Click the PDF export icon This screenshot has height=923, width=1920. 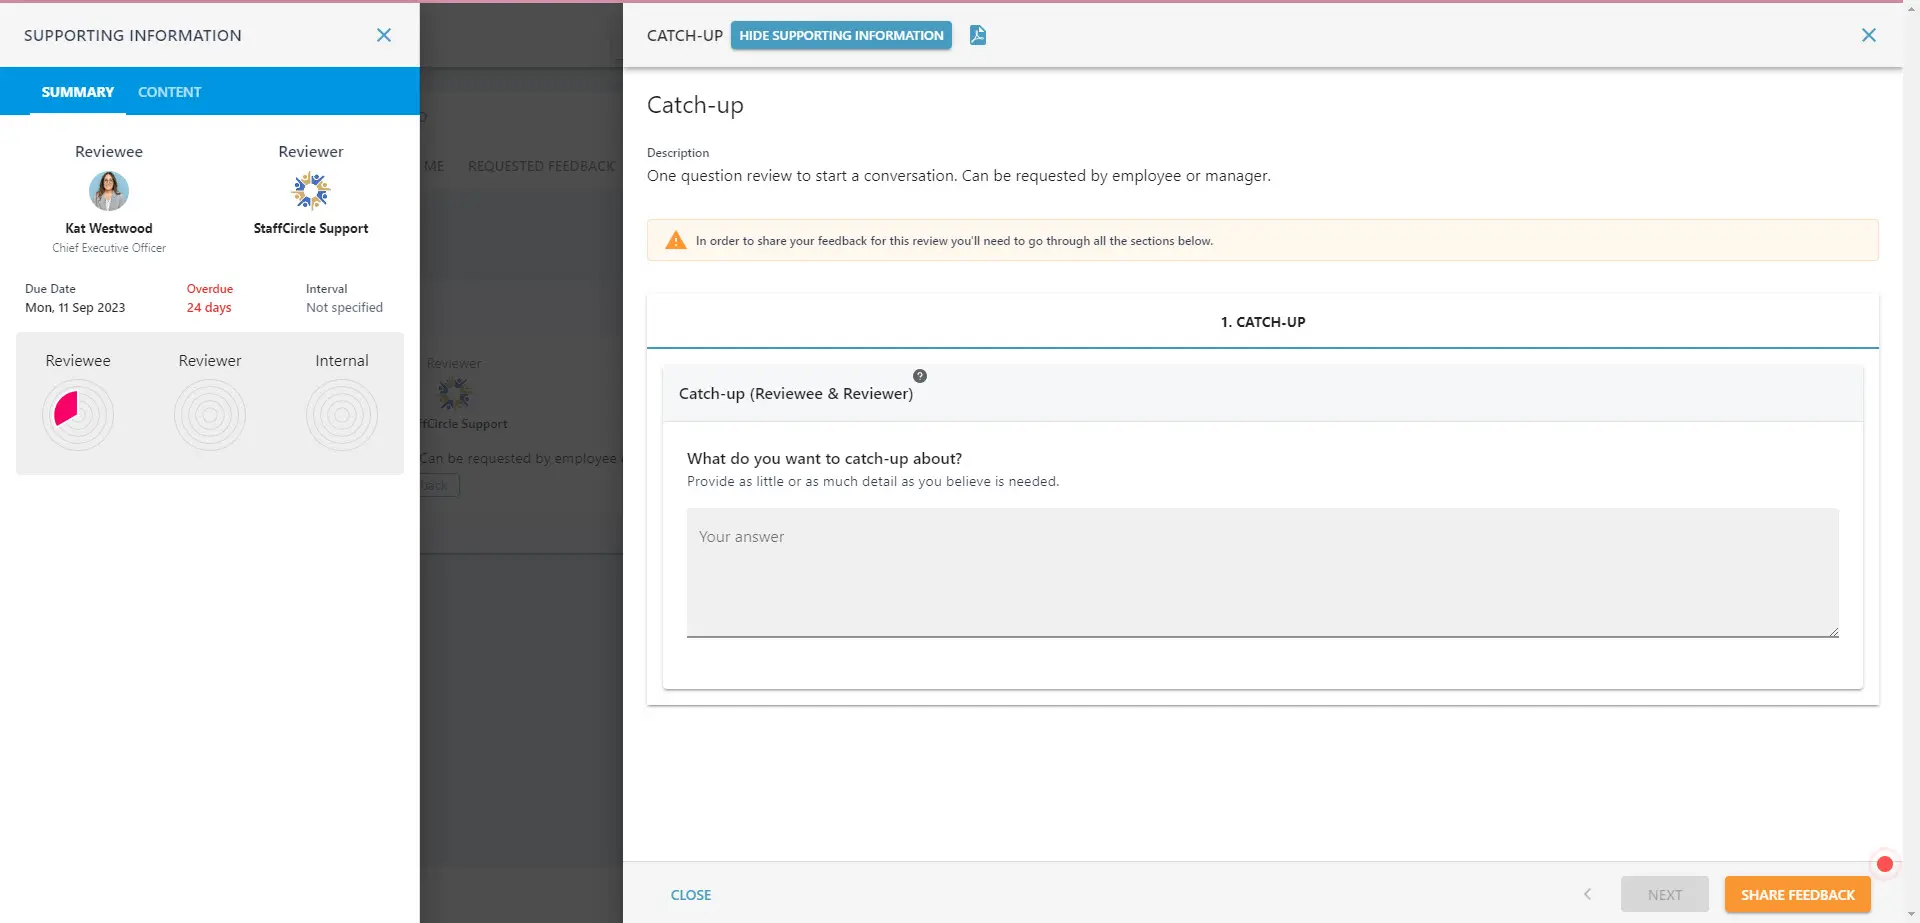pos(978,36)
